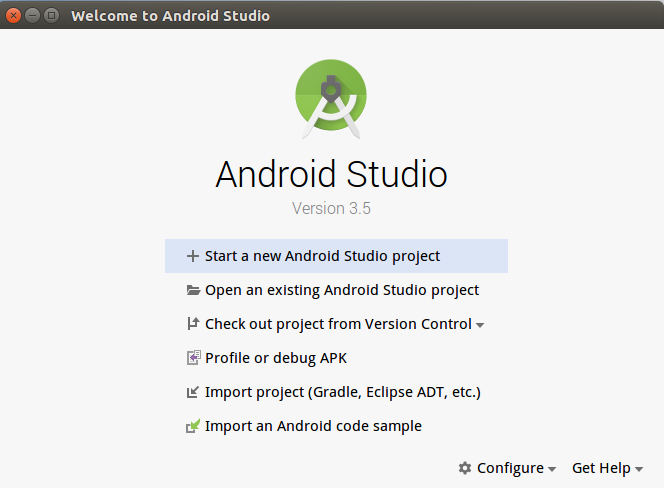Expand Check out project from Version Control

[335, 324]
